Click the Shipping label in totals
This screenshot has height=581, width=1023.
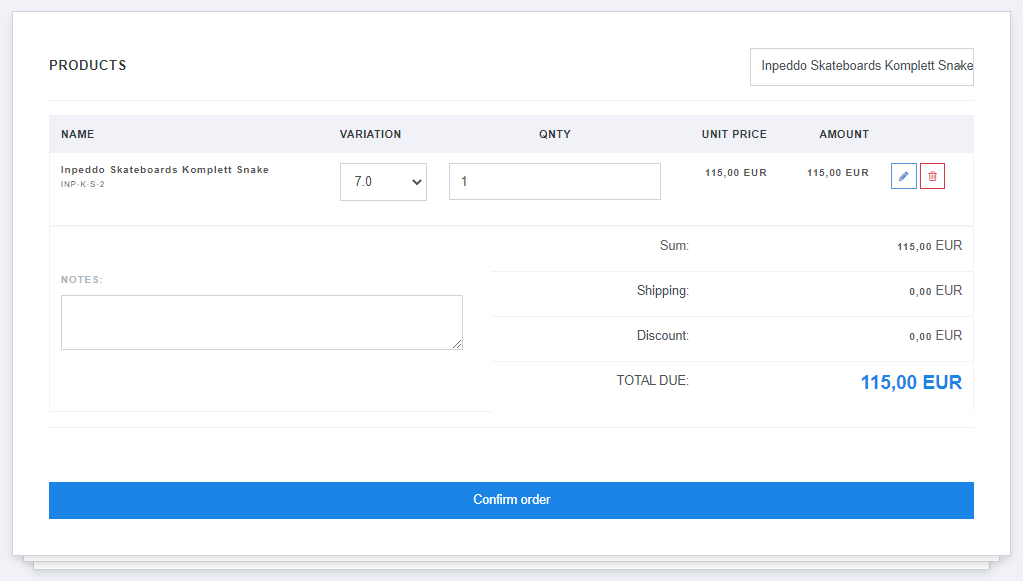pyautogui.click(x=662, y=291)
